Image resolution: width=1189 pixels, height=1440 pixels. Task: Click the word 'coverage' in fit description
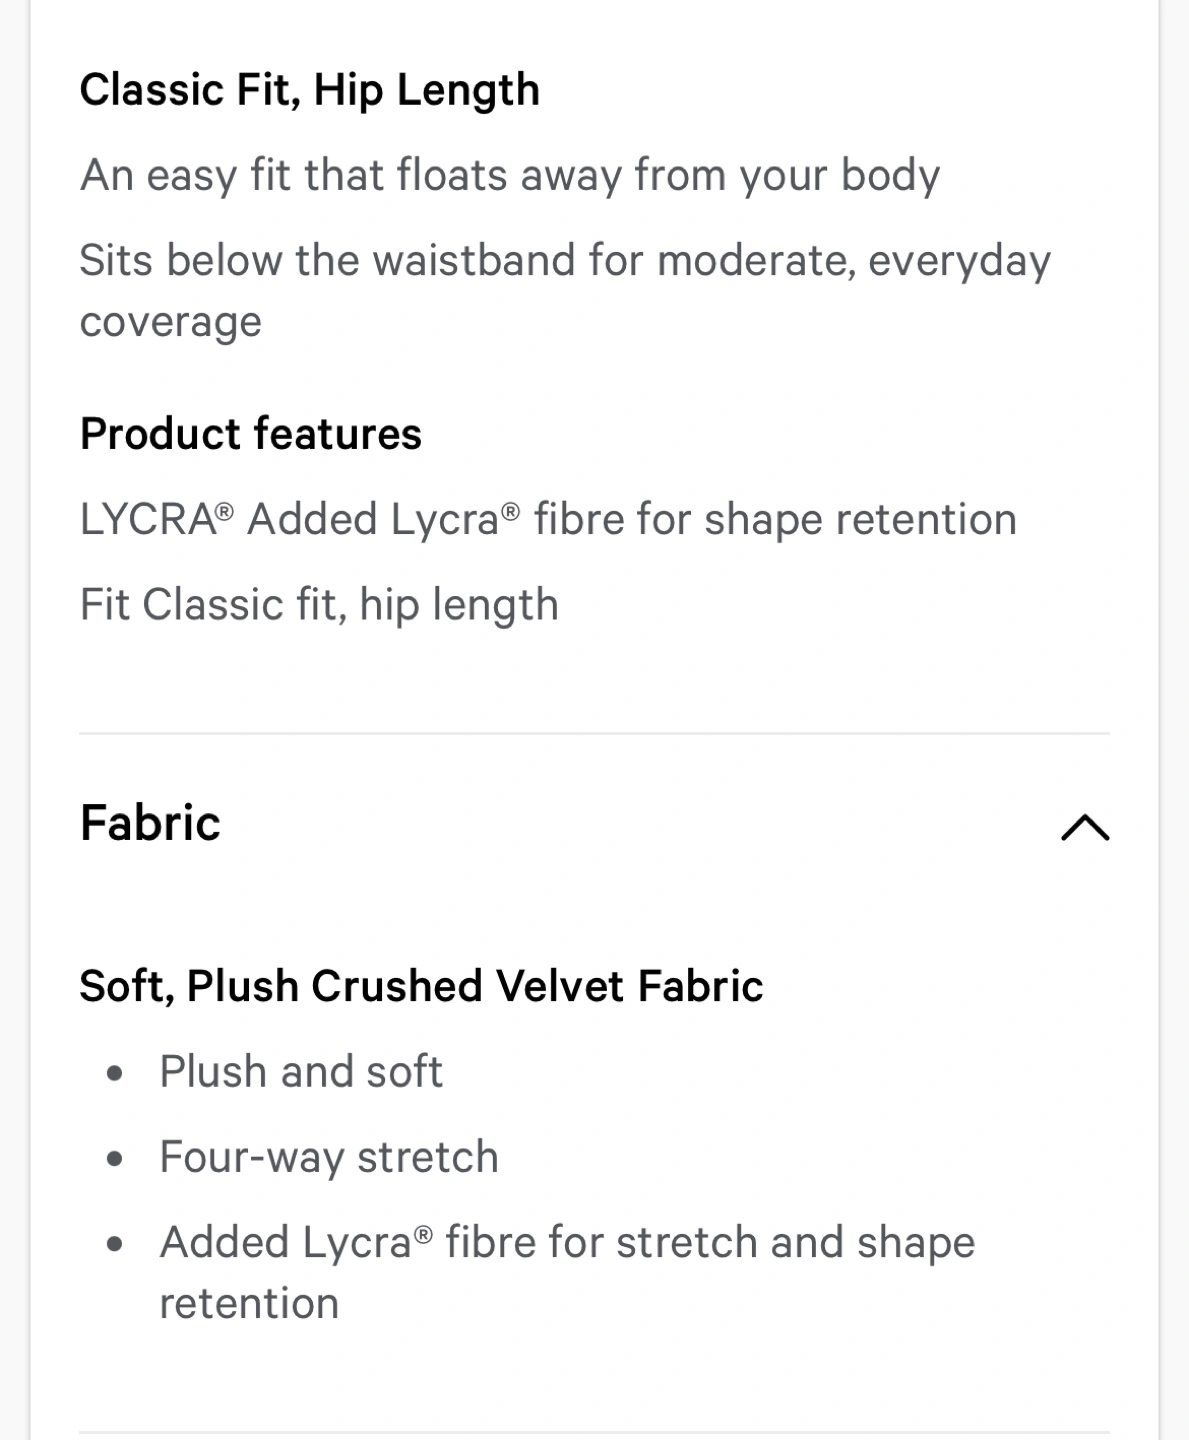(170, 322)
